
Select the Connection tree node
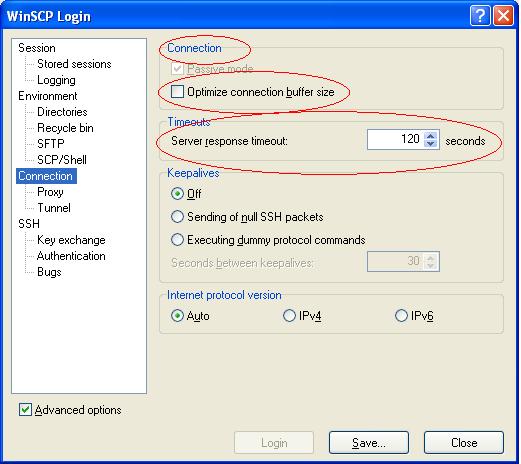(x=46, y=176)
